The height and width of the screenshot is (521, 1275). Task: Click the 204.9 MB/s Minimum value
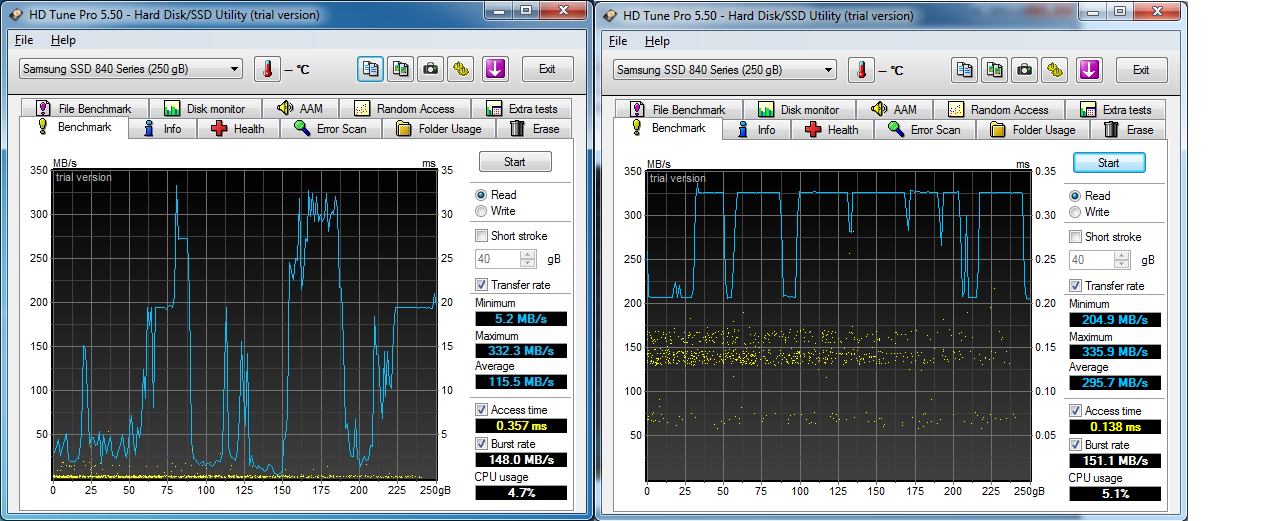pyautogui.click(x=1114, y=320)
